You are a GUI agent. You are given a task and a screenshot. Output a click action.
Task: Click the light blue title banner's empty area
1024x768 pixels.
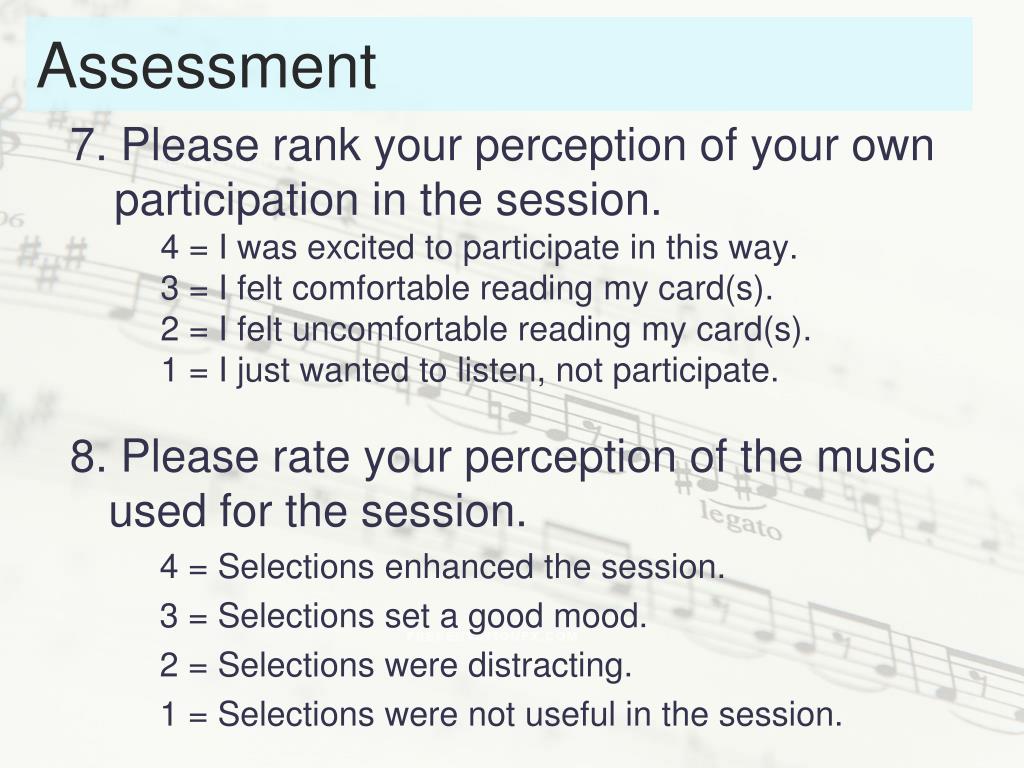click(680, 64)
